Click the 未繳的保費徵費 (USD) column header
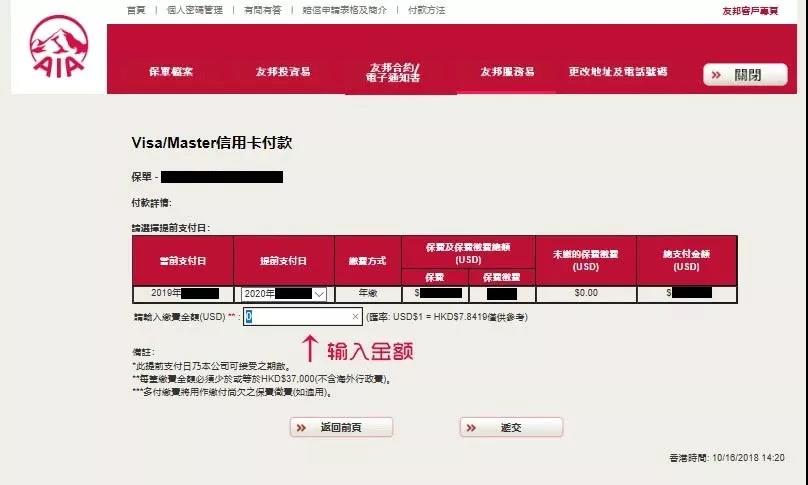The height and width of the screenshot is (485, 808). tap(586, 261)
